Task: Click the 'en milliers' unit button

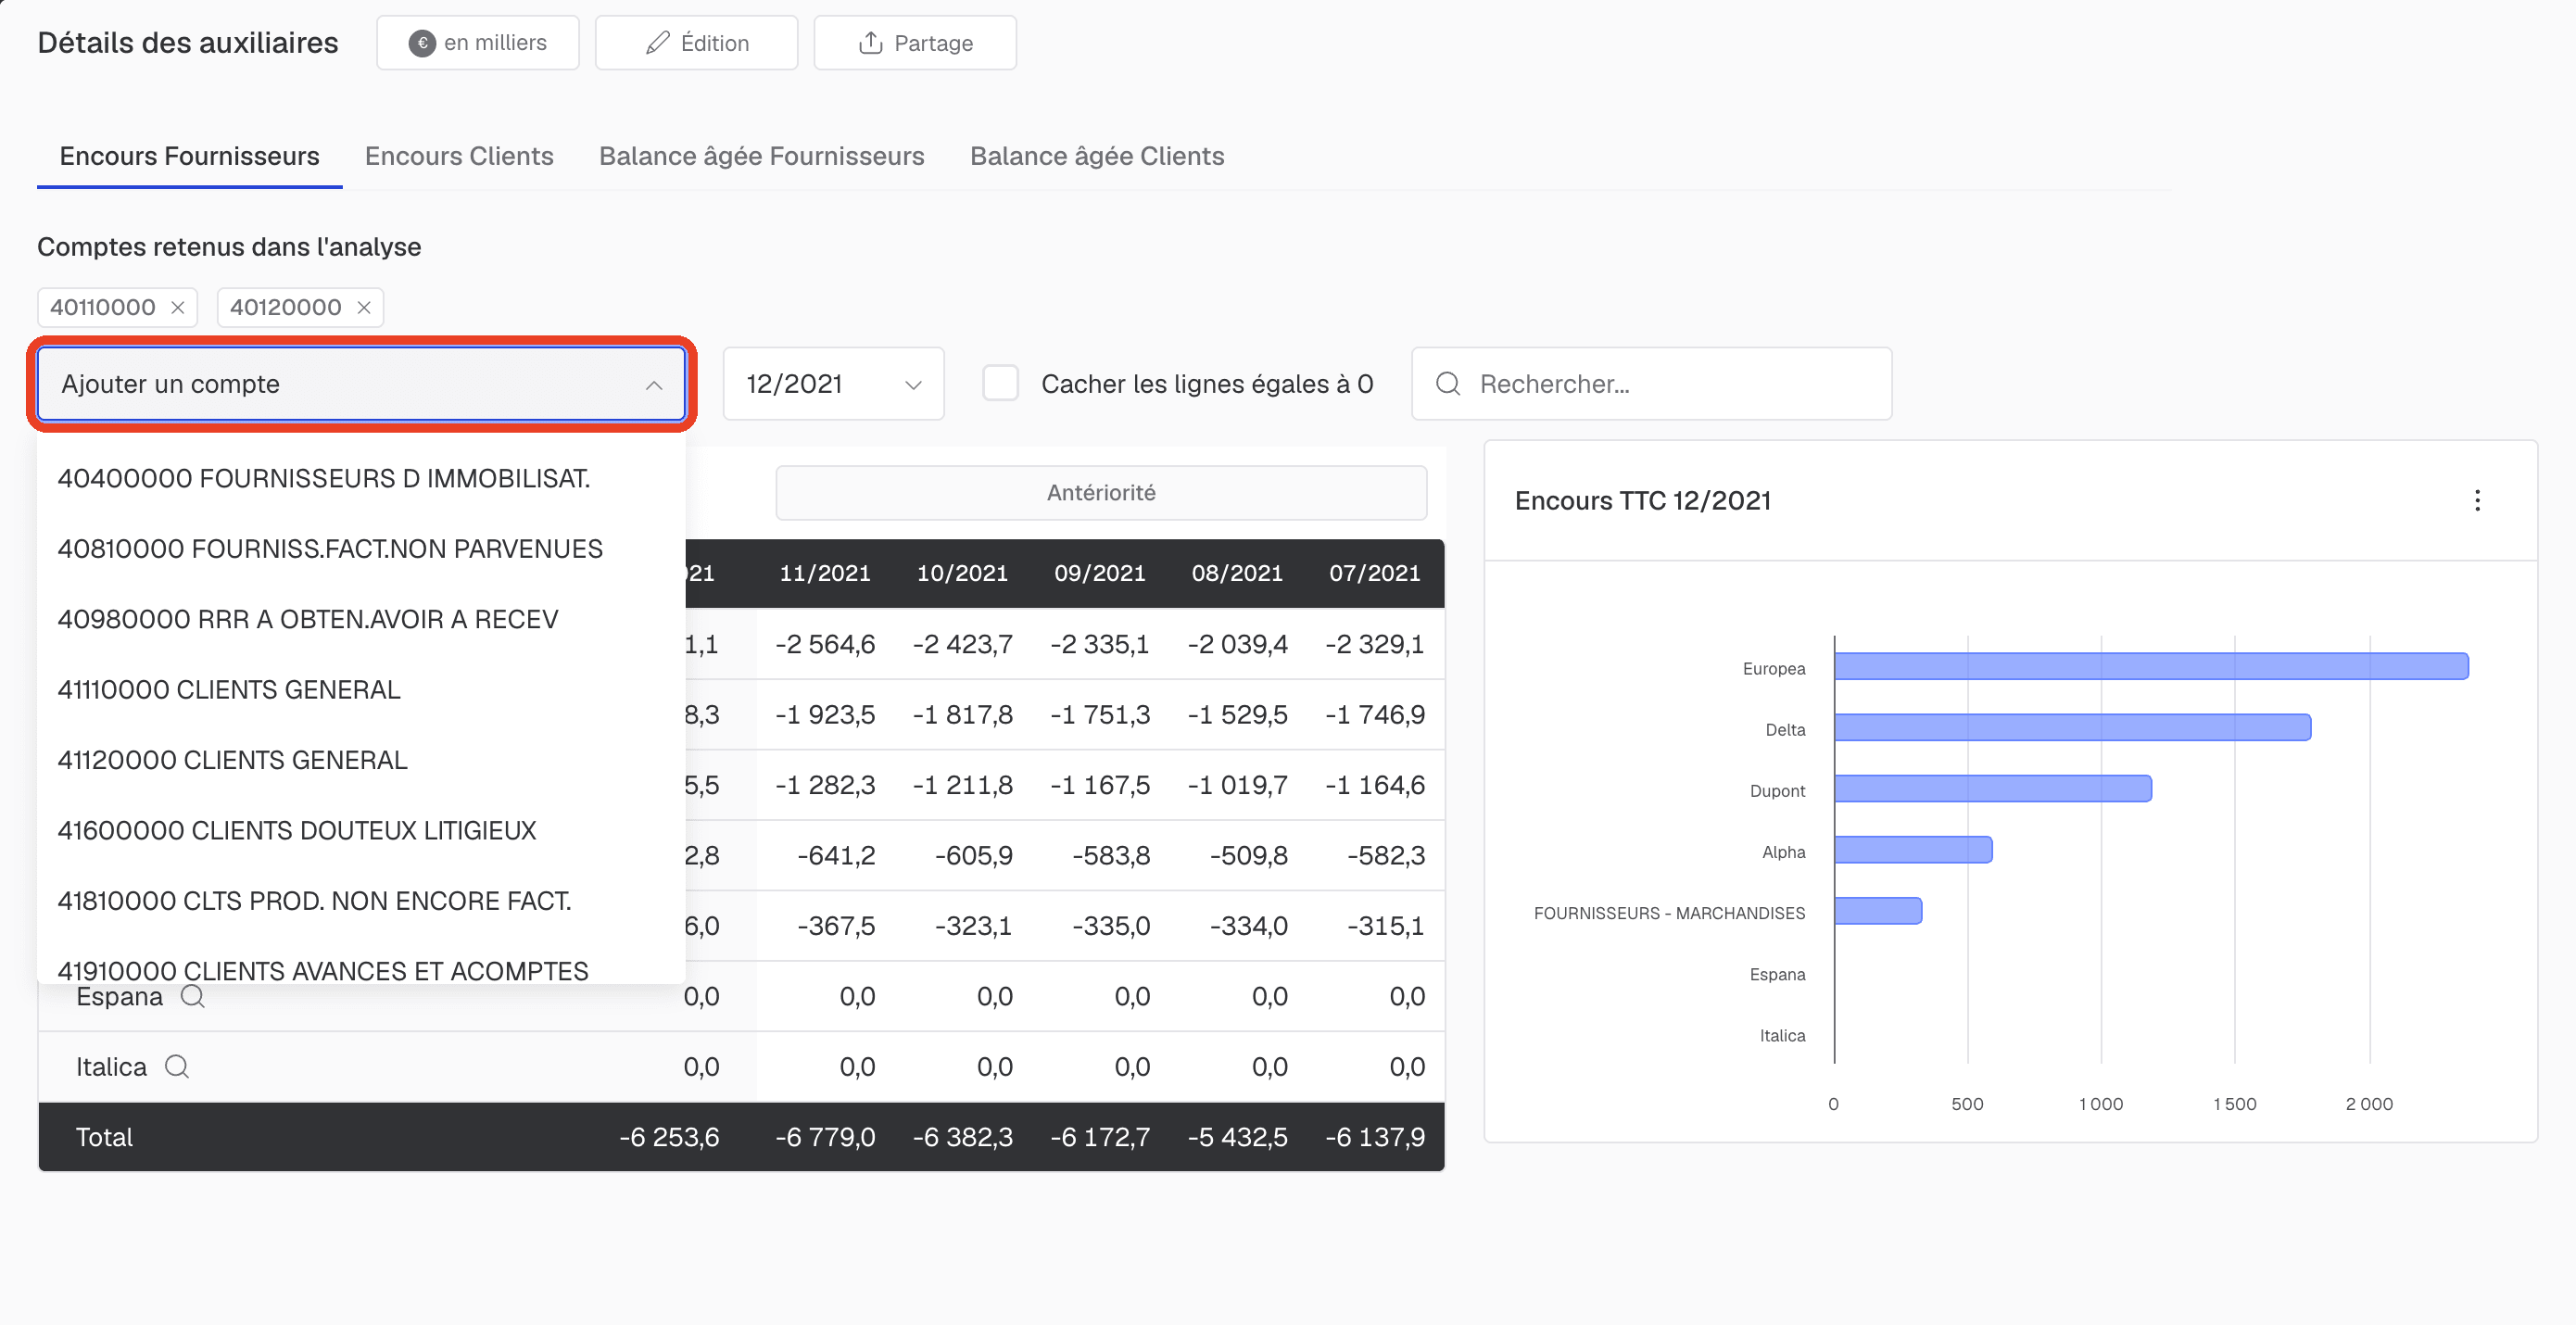Action: pyautogui.click(x=478, y=43)
